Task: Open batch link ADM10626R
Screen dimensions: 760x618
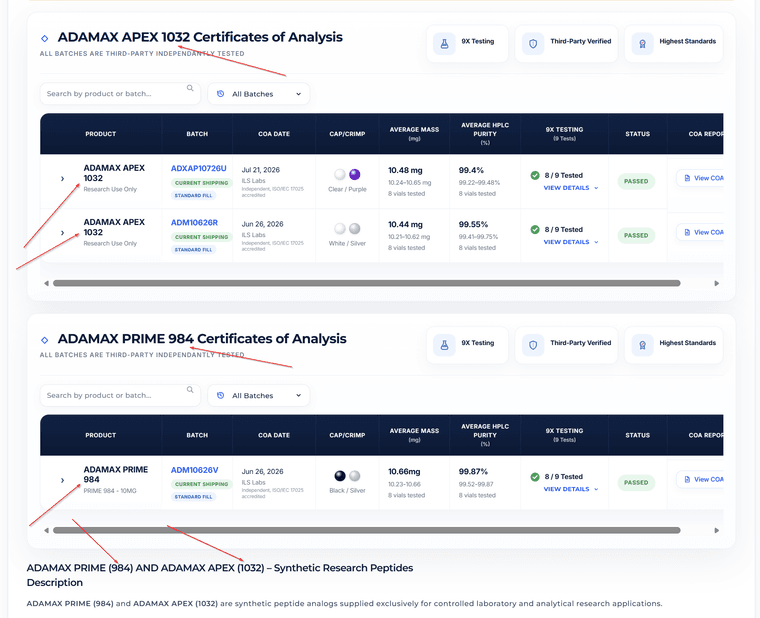Action: click(x=194, y=223)
